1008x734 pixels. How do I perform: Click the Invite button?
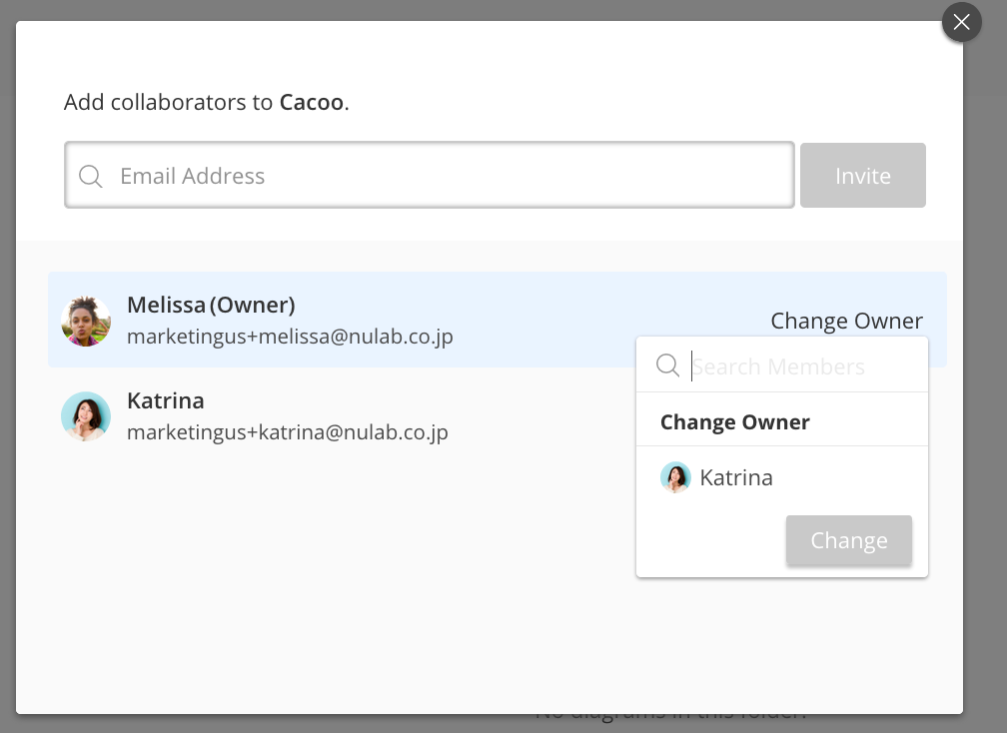pos(863,175)
